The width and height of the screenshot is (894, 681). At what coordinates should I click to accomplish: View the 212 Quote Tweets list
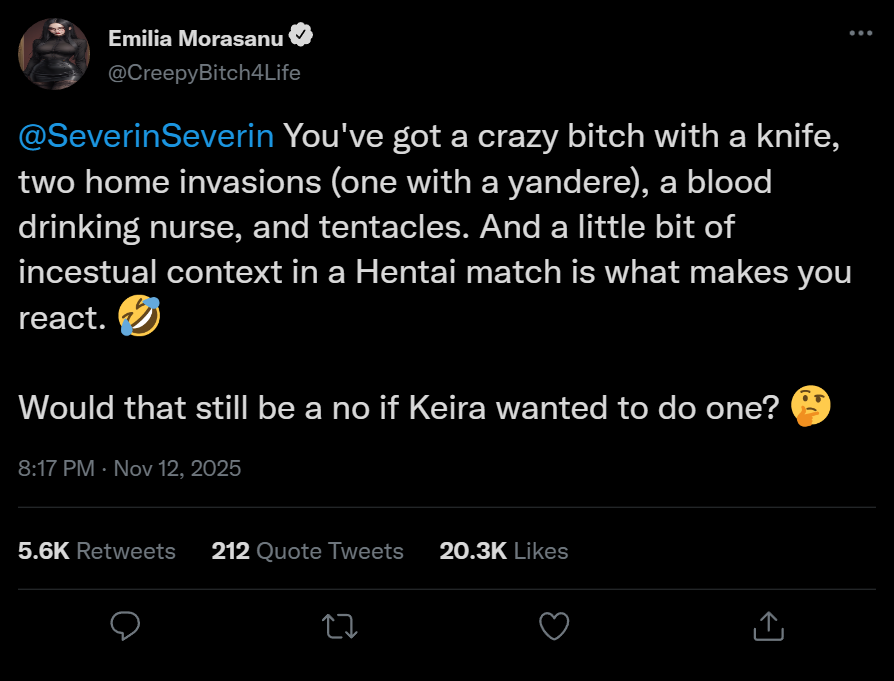[x=307, y=551]
